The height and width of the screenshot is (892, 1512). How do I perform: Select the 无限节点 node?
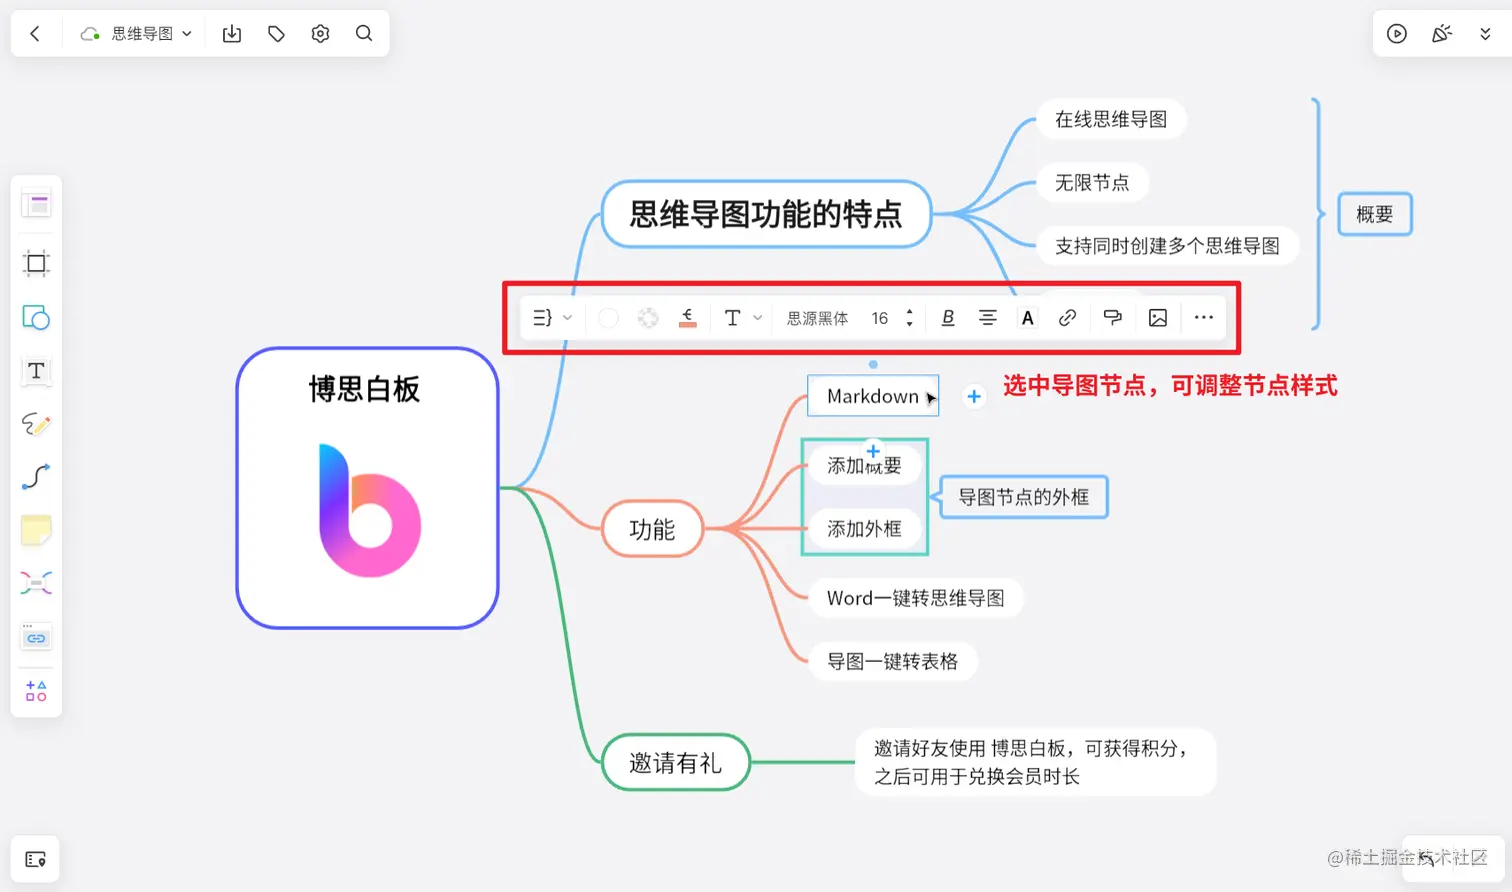pos(1092,182)
